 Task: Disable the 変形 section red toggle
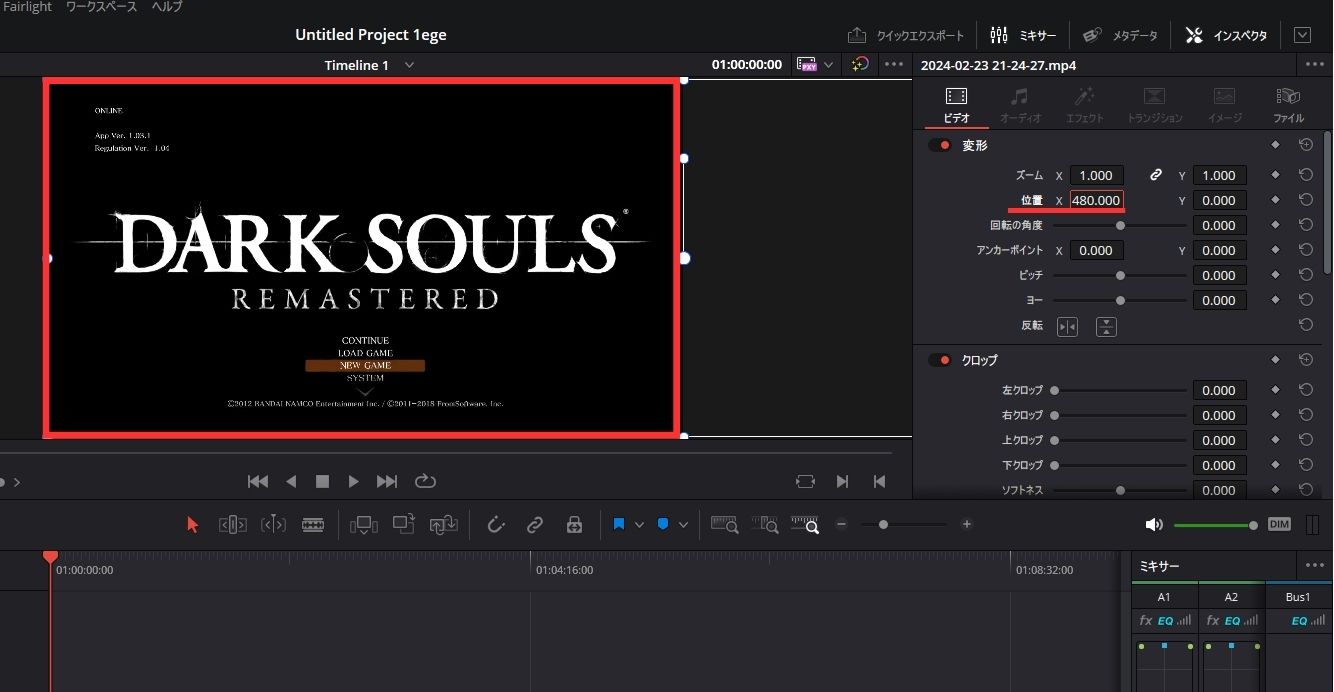tap(939, 144)
